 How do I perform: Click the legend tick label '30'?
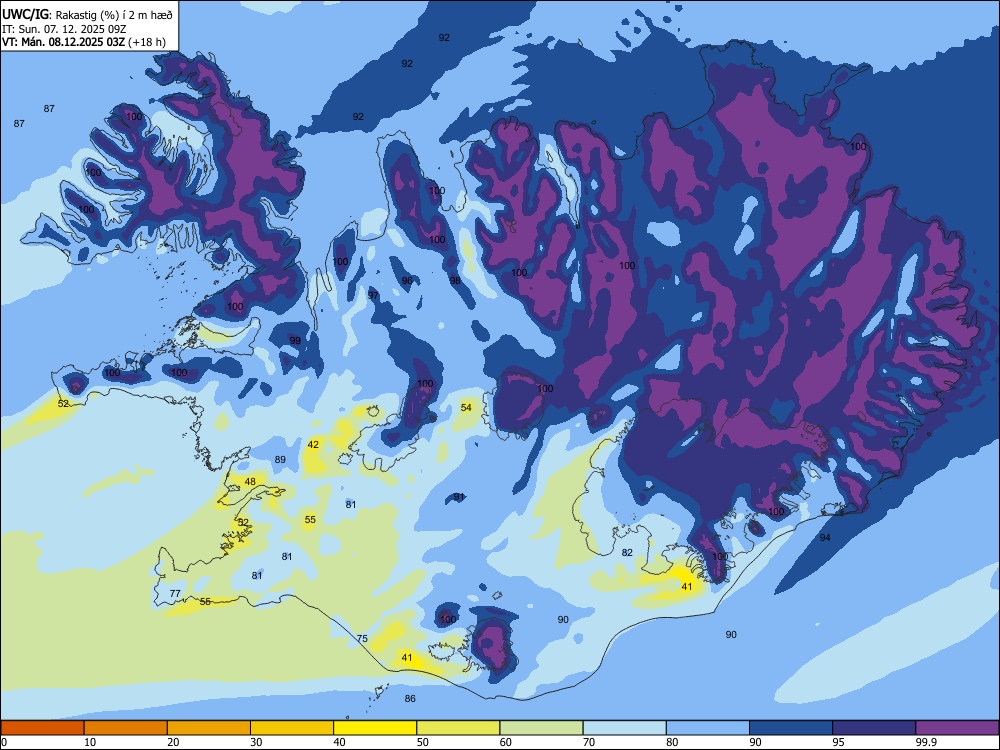click(x=256, y=742)
